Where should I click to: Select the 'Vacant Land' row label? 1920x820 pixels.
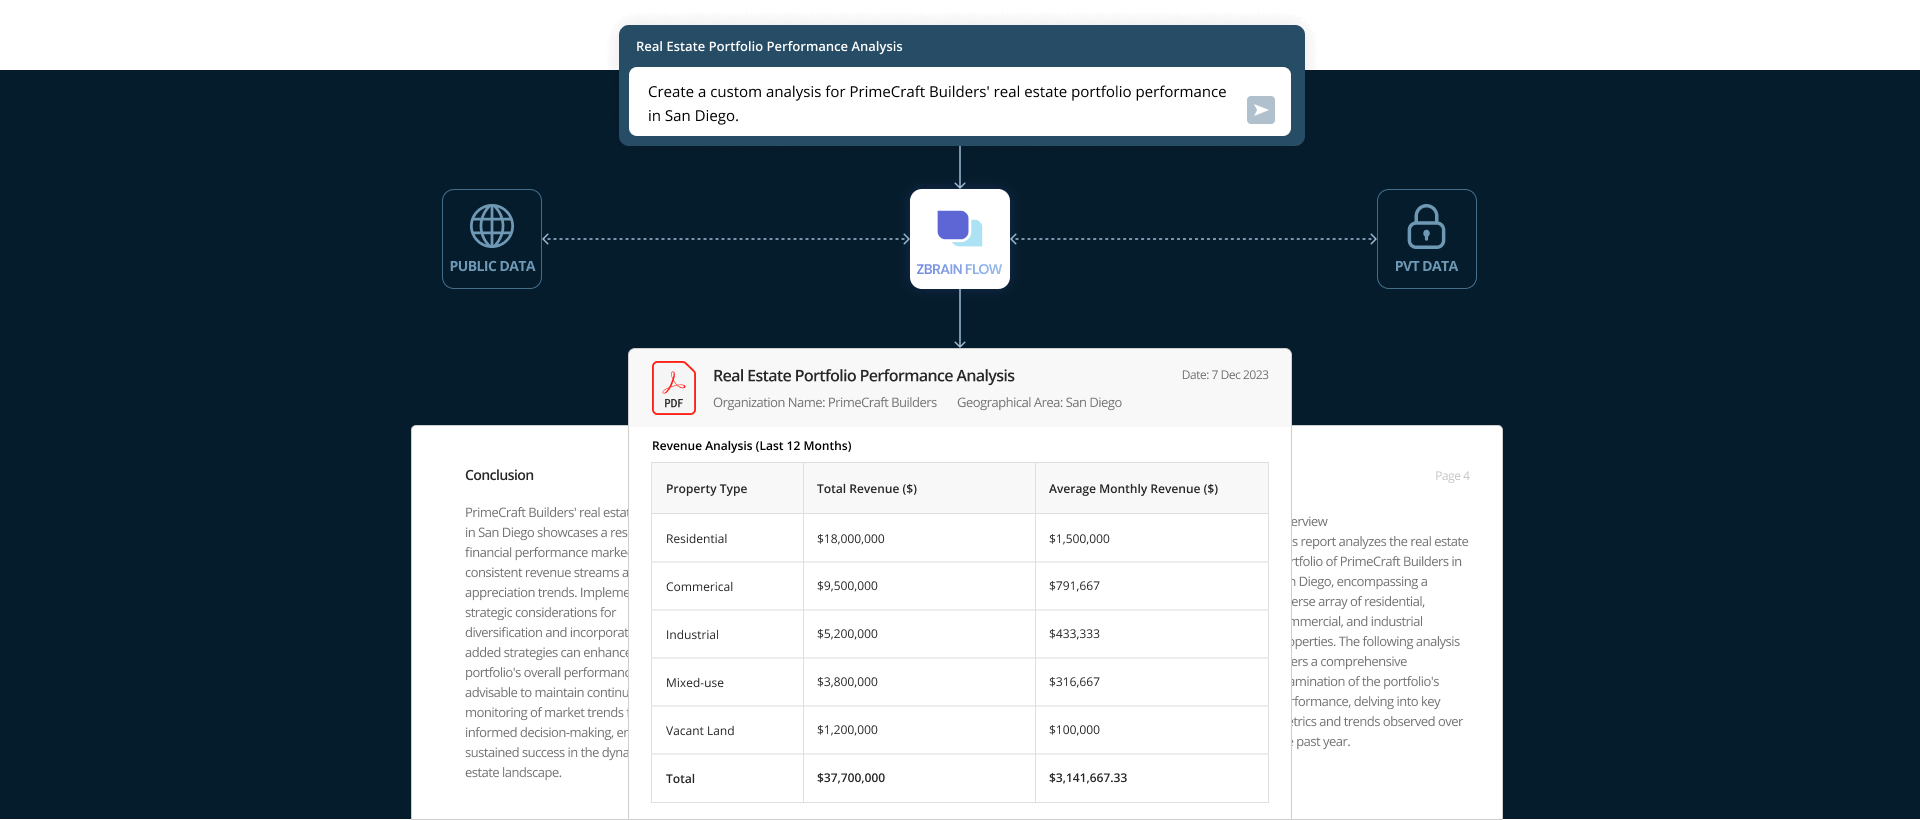click(x=700, y=731)
